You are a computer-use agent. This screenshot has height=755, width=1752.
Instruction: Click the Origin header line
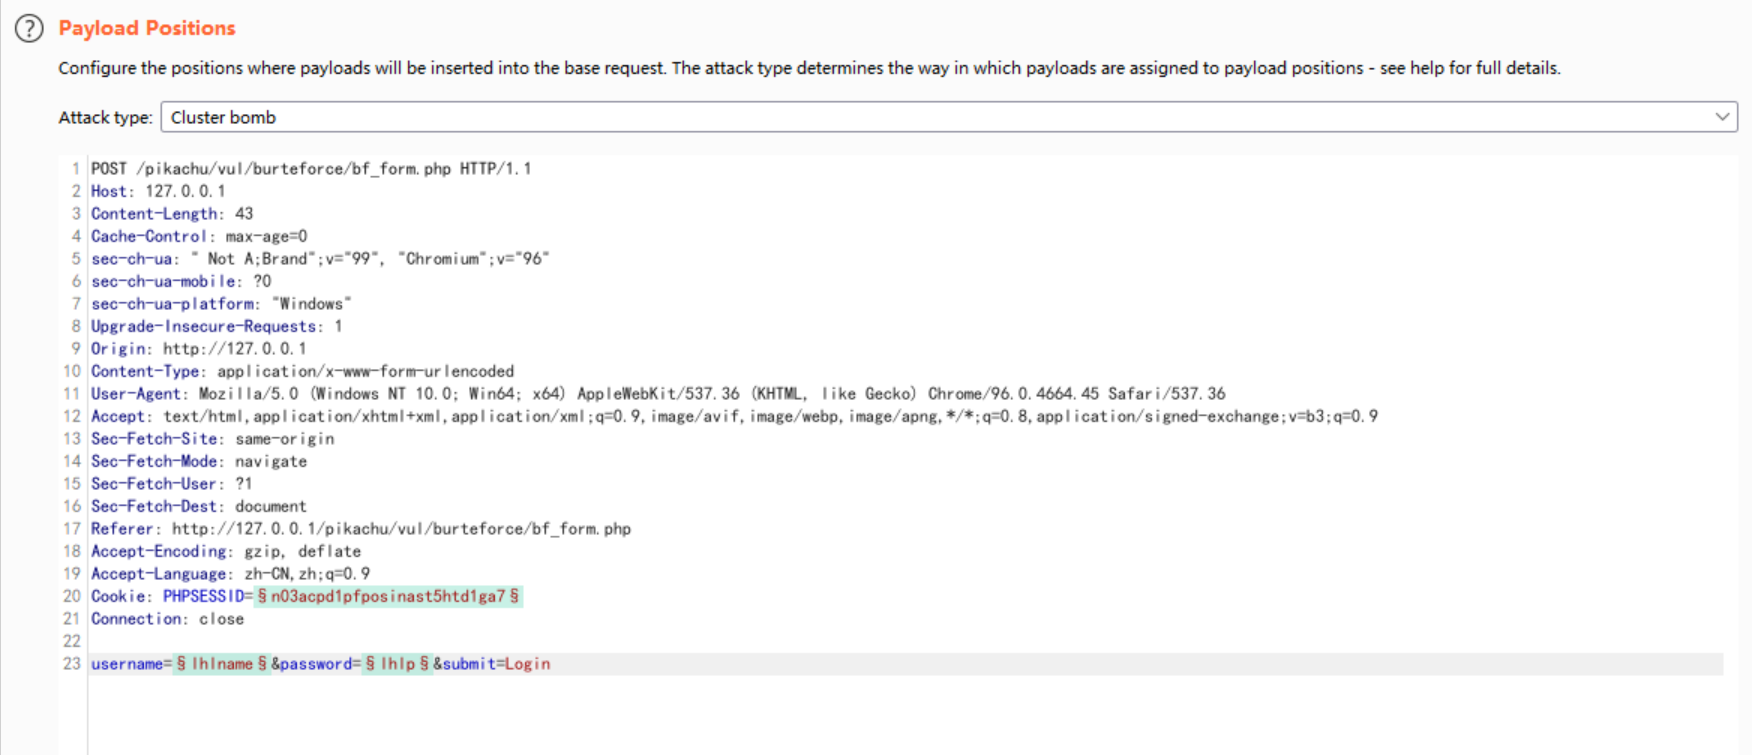coord(199,349)
